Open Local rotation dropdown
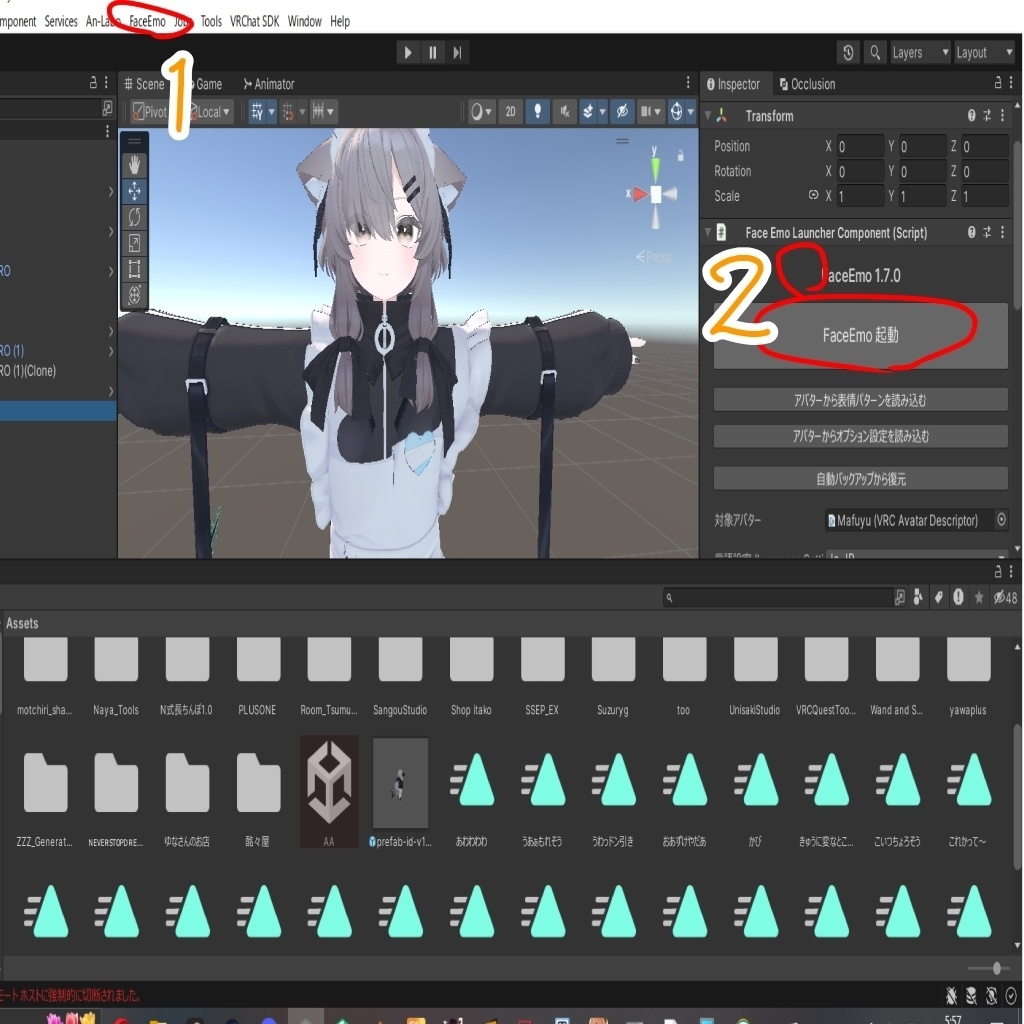Image resolution: width=1024 pixels, height=1024 pixels. [x=210, y=112]
